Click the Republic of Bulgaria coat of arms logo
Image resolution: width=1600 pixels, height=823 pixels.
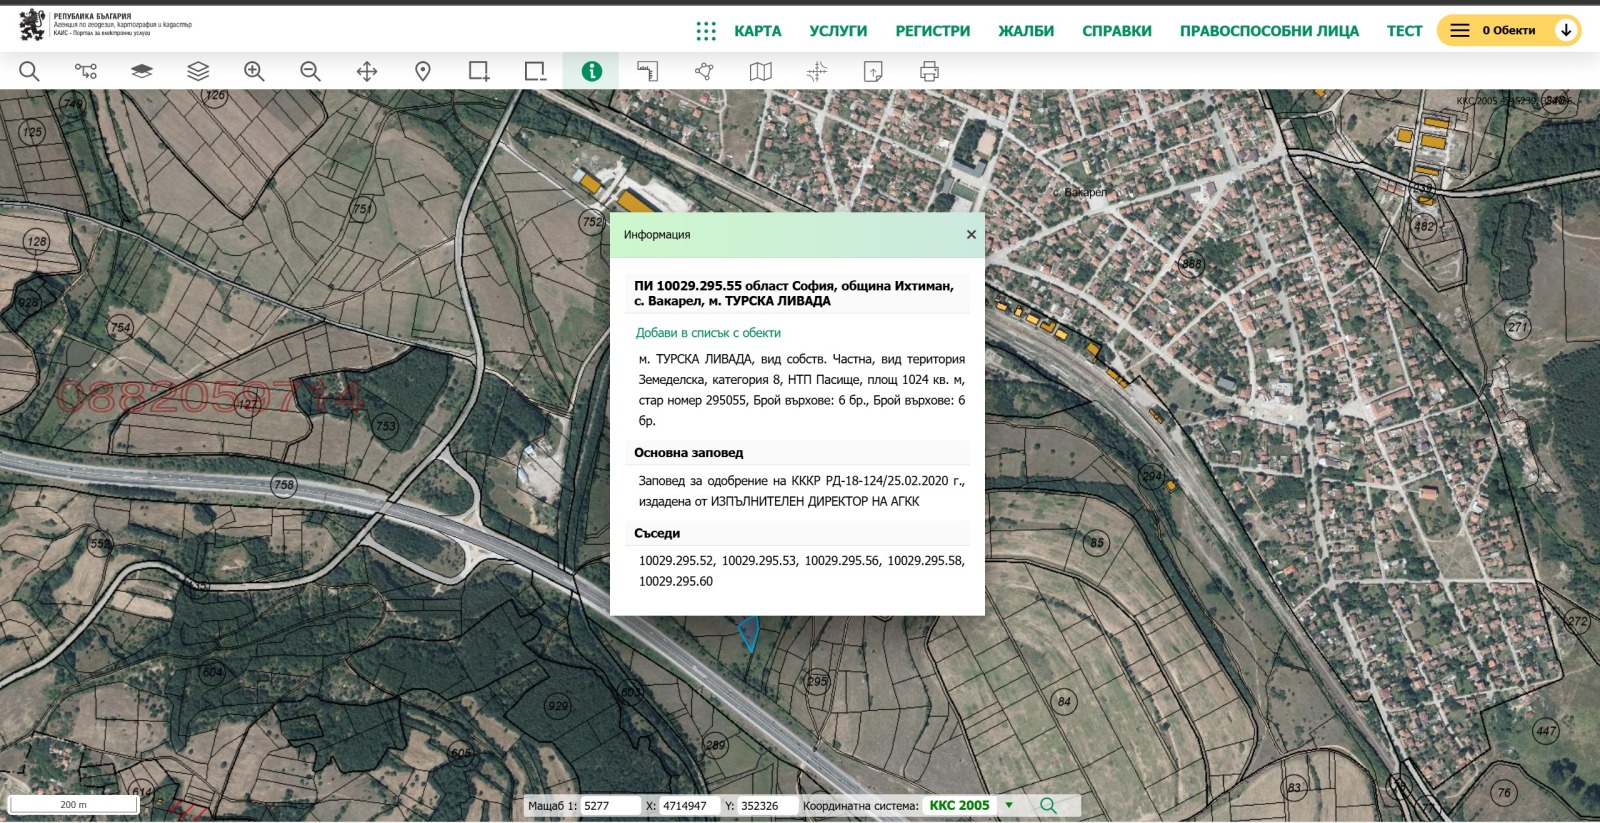click(x=32, y=25)
